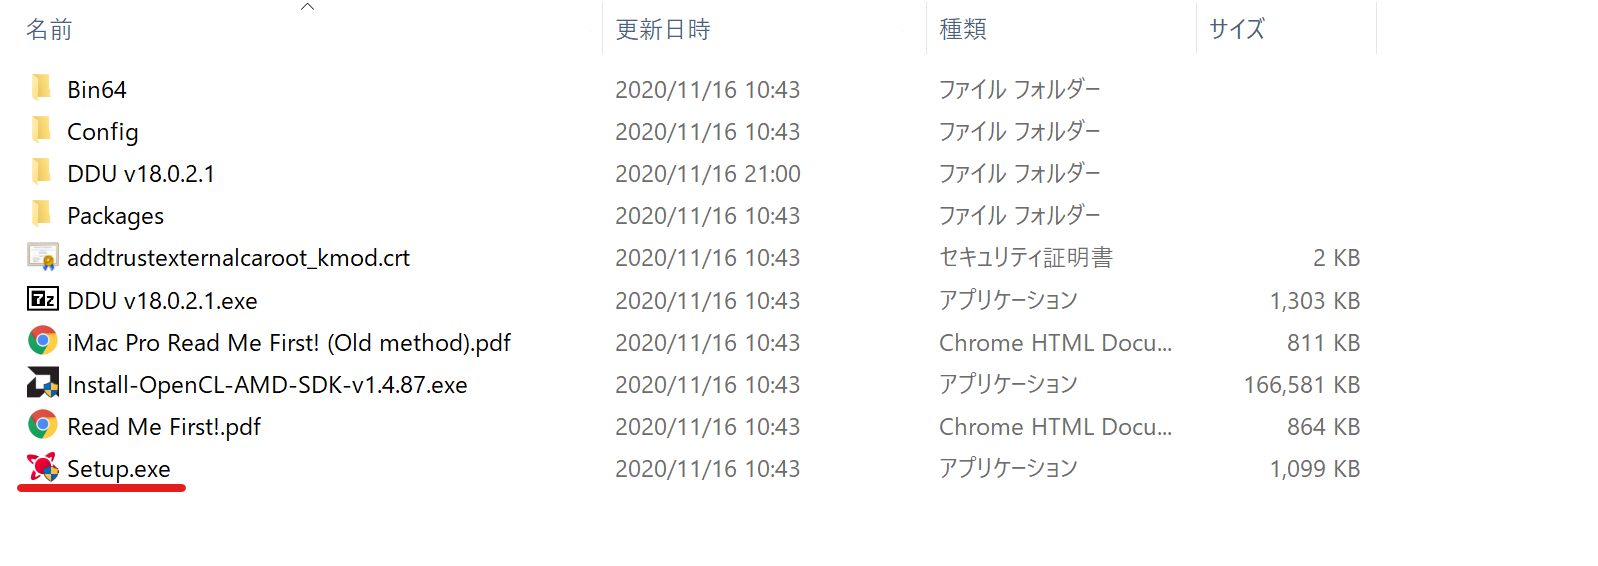
Task: Click the certificate icon for addtrustexternalcaroot_kmod.crt
Action: pos(42,257)
